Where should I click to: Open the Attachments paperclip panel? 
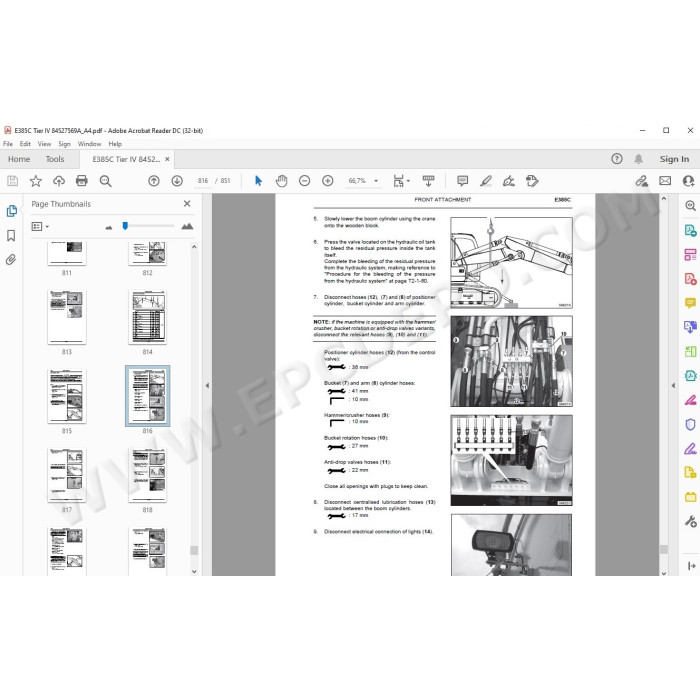pos(11,259)
